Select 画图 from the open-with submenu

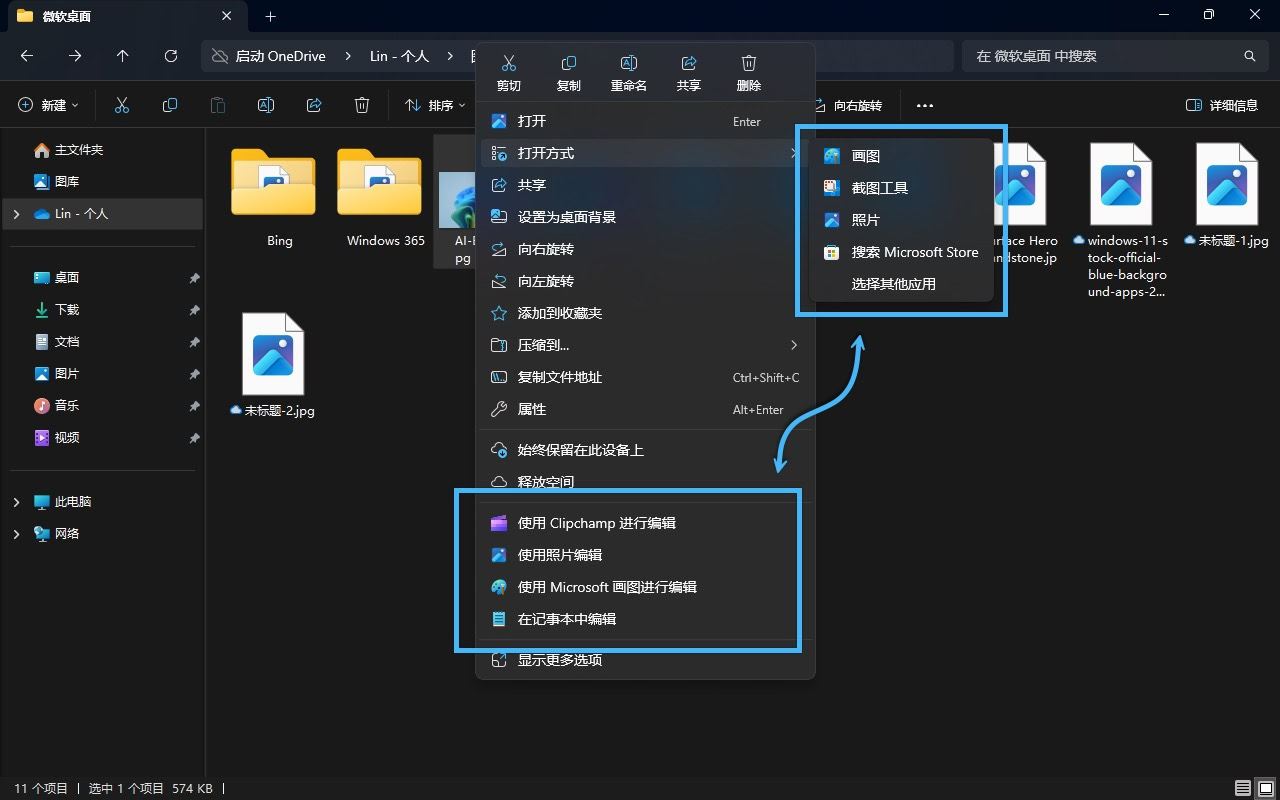[x=865, y=156]
